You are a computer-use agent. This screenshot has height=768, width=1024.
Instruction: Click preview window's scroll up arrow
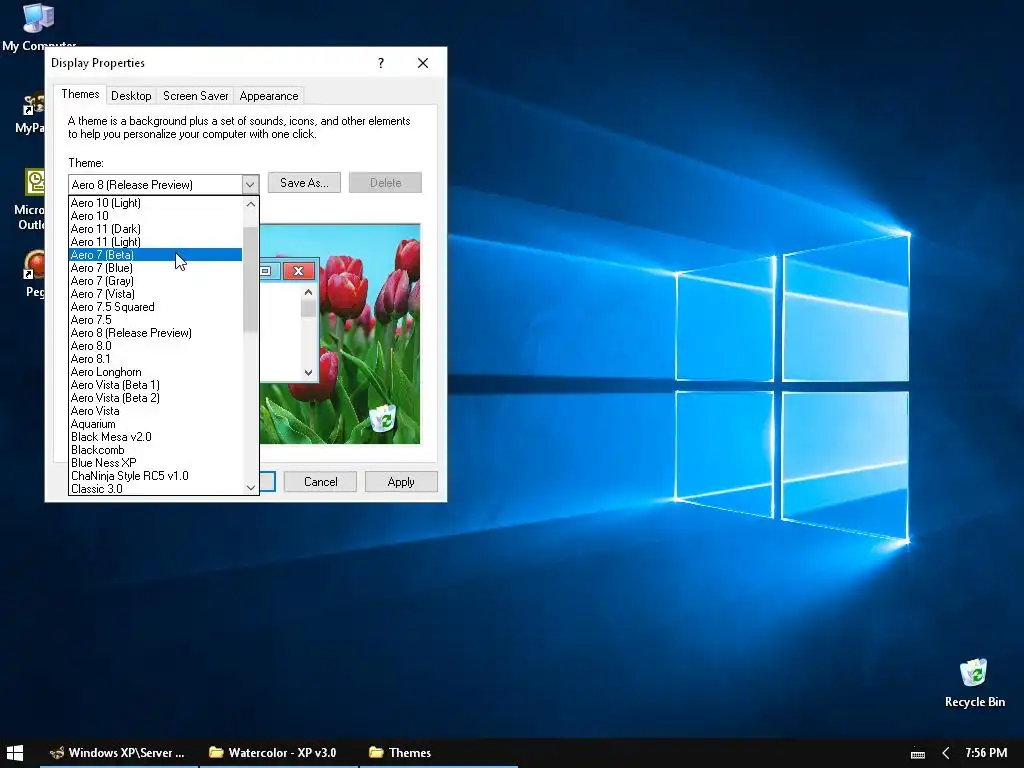point(308,293)
